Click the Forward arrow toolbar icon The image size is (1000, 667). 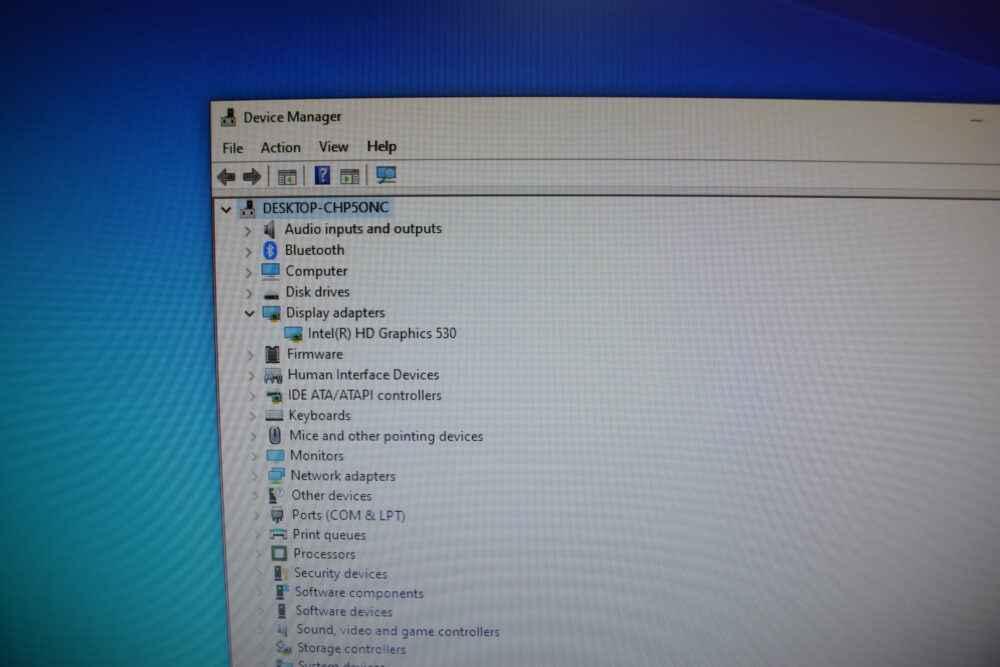point(252,177)
